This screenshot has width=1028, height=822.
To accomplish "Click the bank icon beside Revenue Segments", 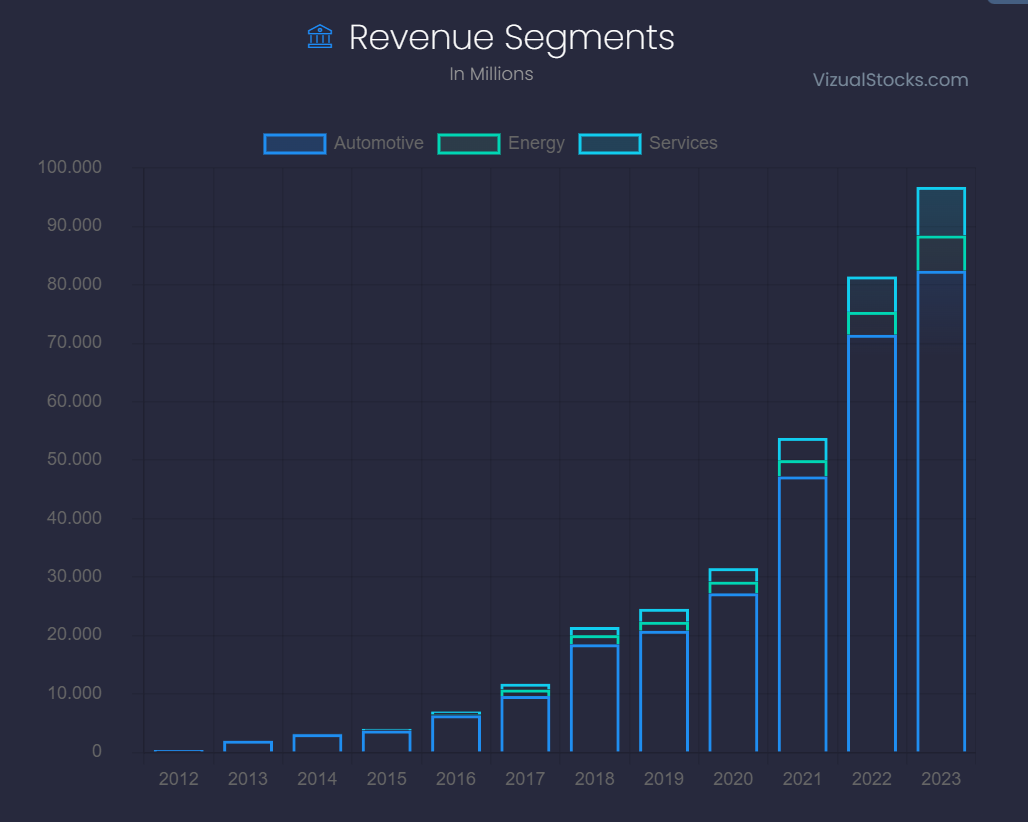I will pos(320,37).
